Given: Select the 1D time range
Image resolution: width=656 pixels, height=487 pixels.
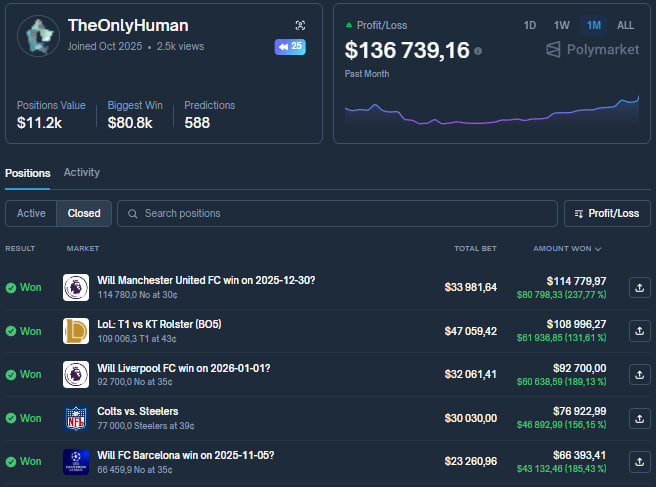Looking at the screenshot, I should click(530, 26).
